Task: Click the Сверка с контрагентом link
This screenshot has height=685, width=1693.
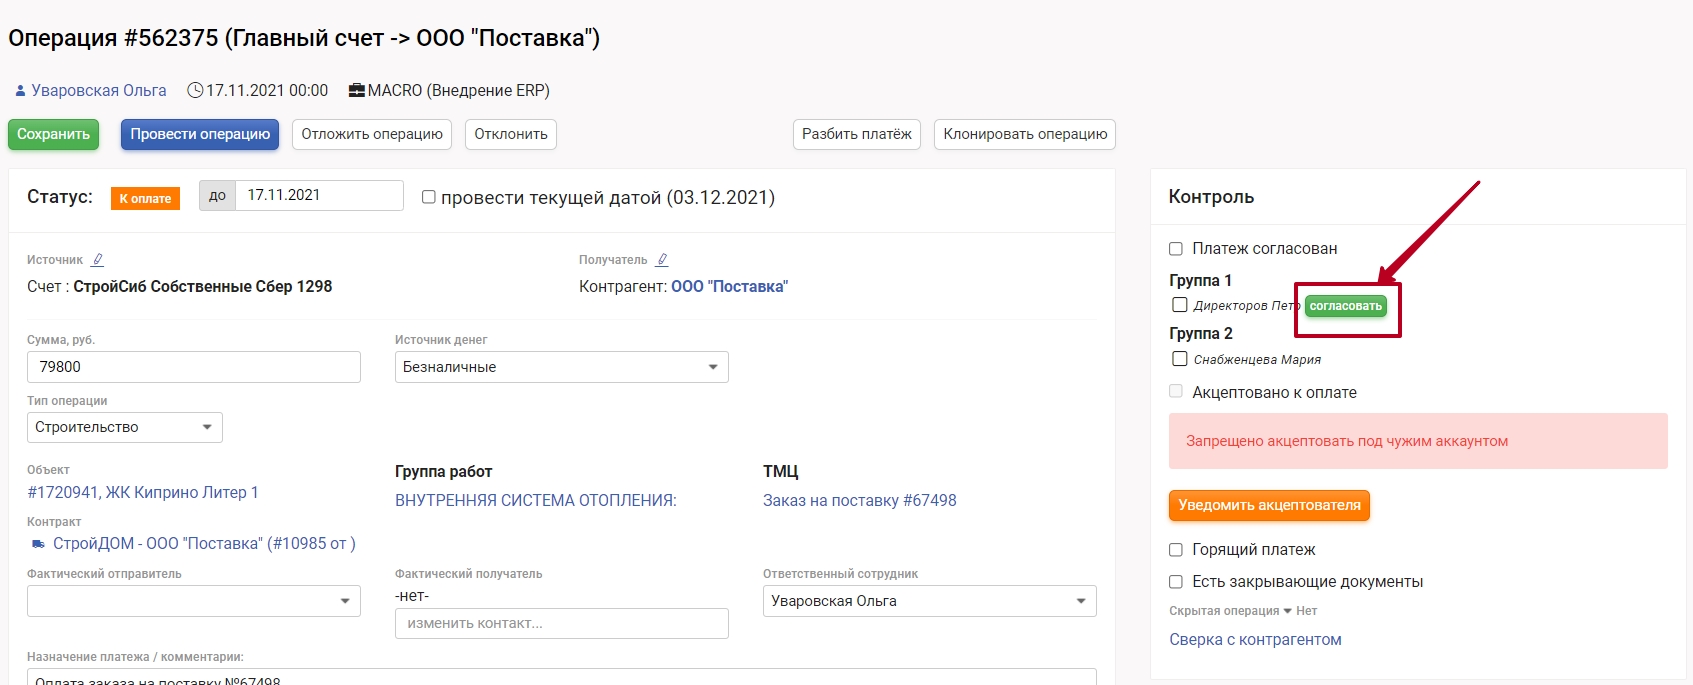Action: pos(1255,640)
